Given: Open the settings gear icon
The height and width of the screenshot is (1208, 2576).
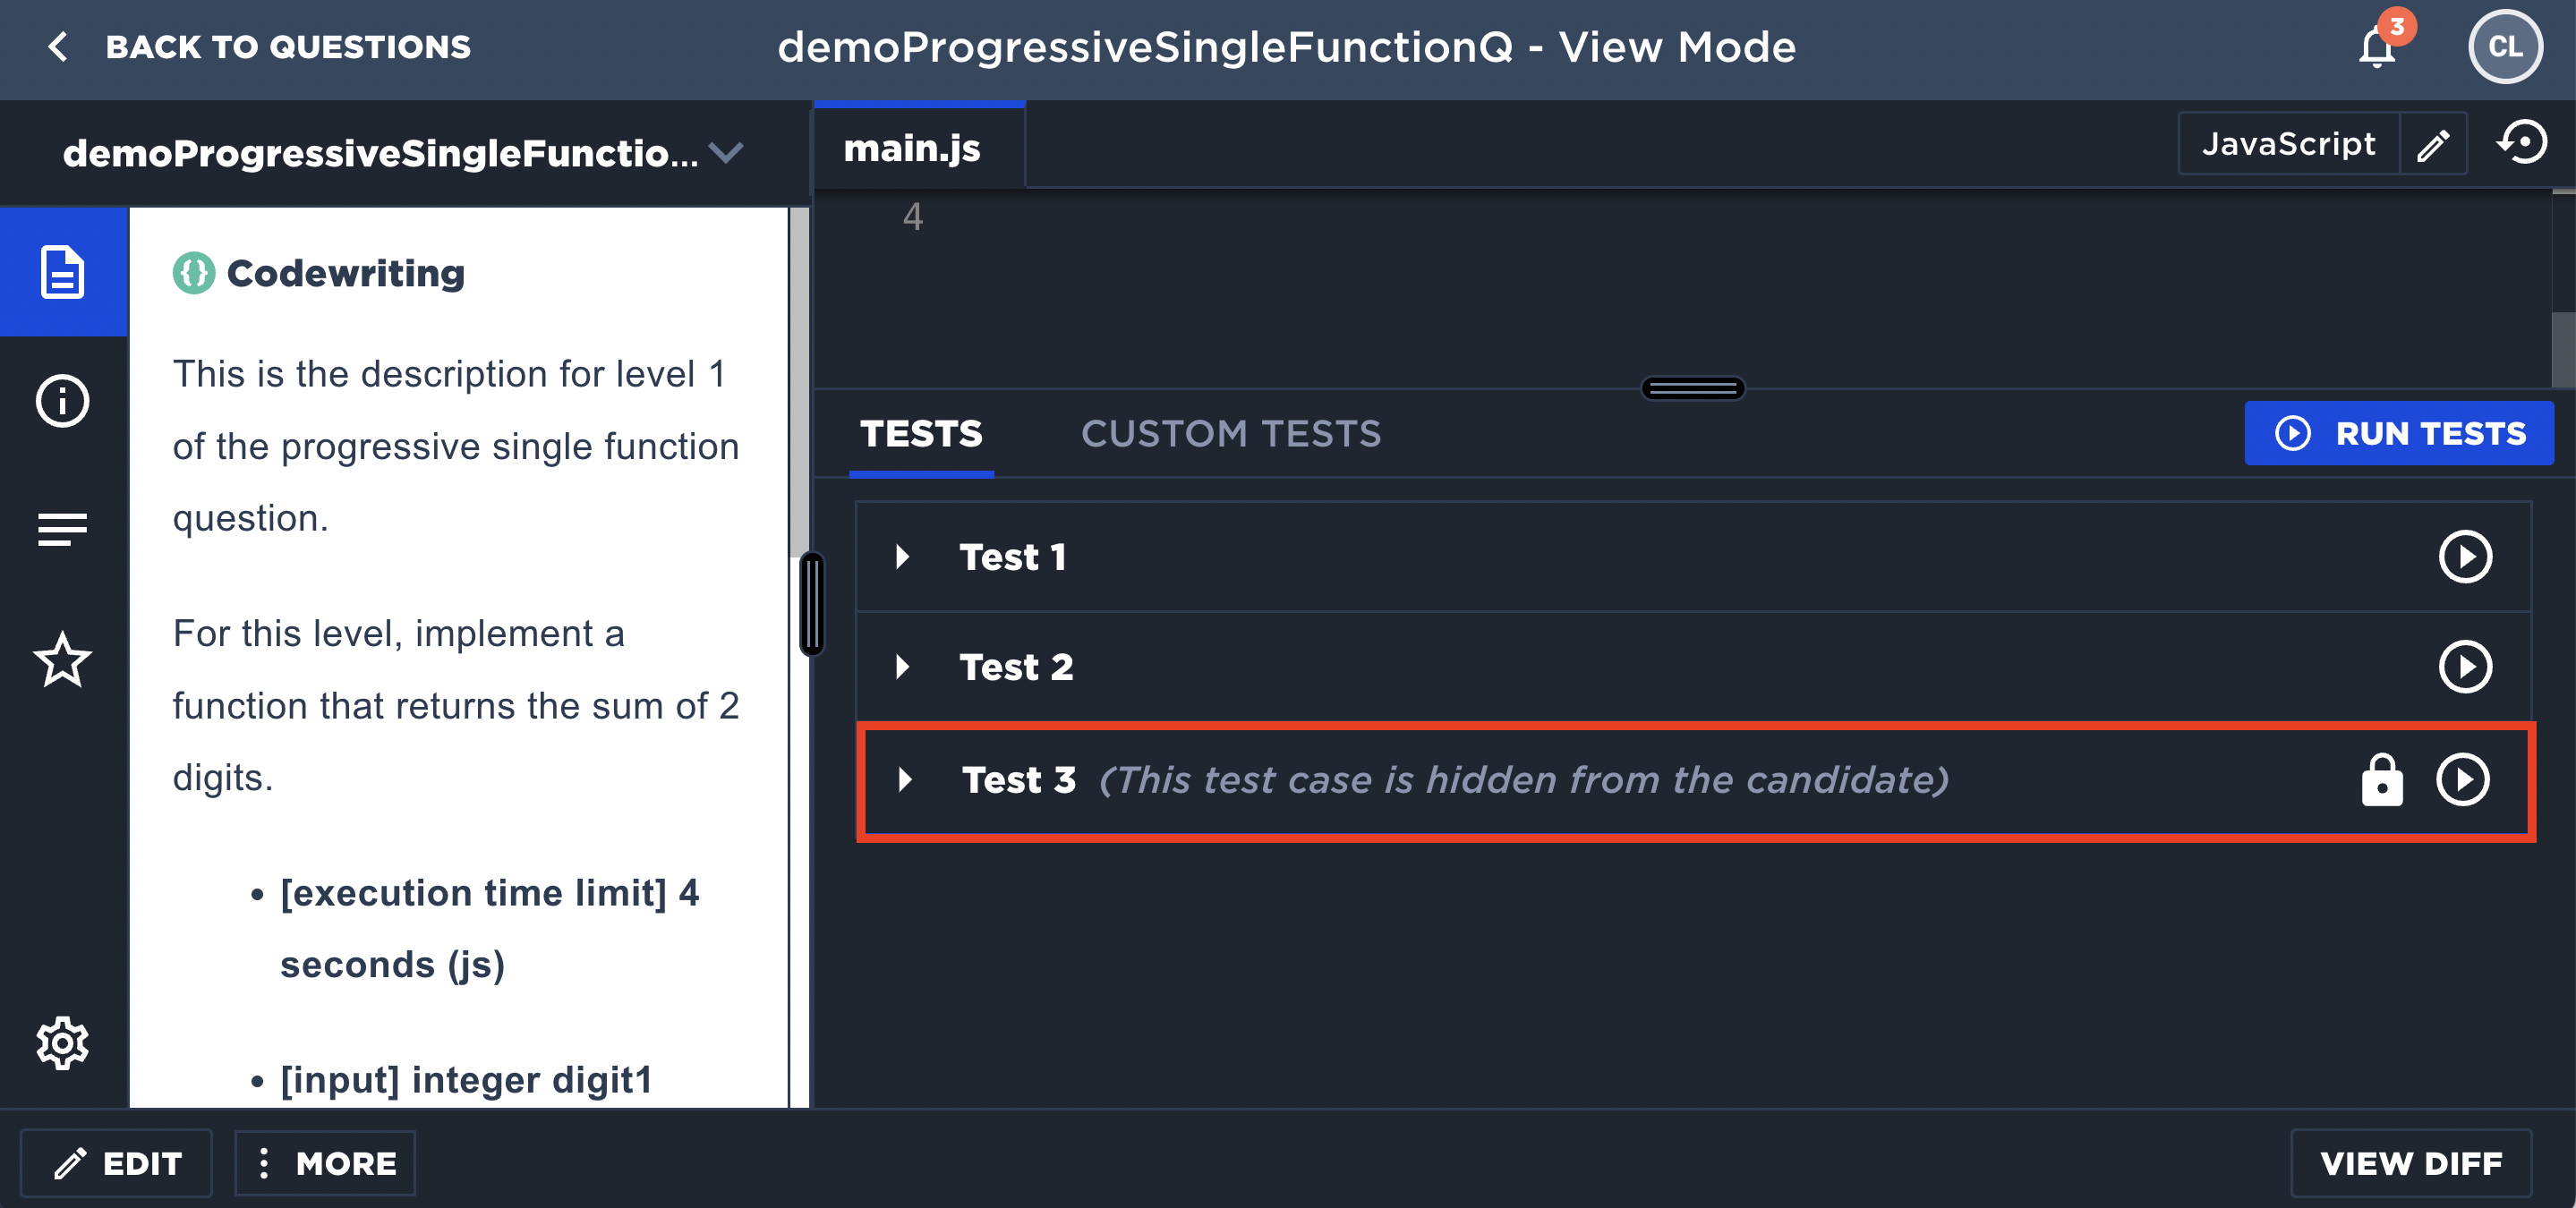Looking at the screenshot, I should [x=63, y=1043].
